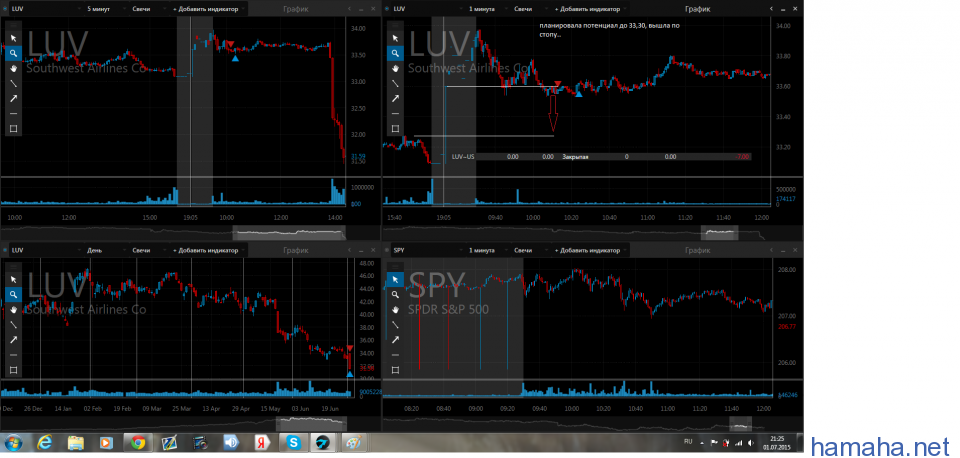Click 'График' title of LUV 1-minute panel
This screenshot has width=960, height=458.
[697, 9]
